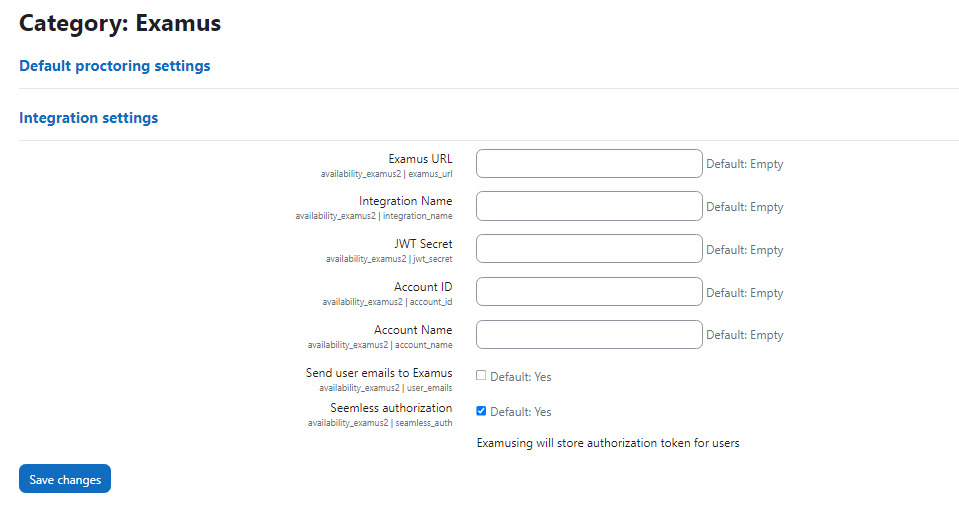Click text availability_examus2 | user_emails
This screenshot has height=530, width=959.
(x=386, y=388)
